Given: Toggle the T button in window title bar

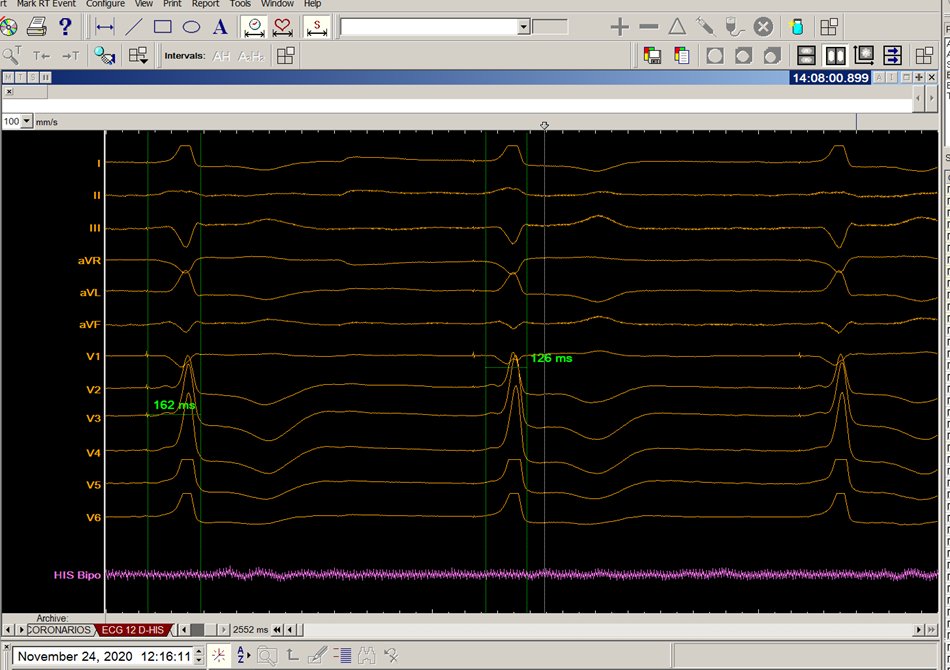Looking at the screenshot, I should [x=21, y=77].
